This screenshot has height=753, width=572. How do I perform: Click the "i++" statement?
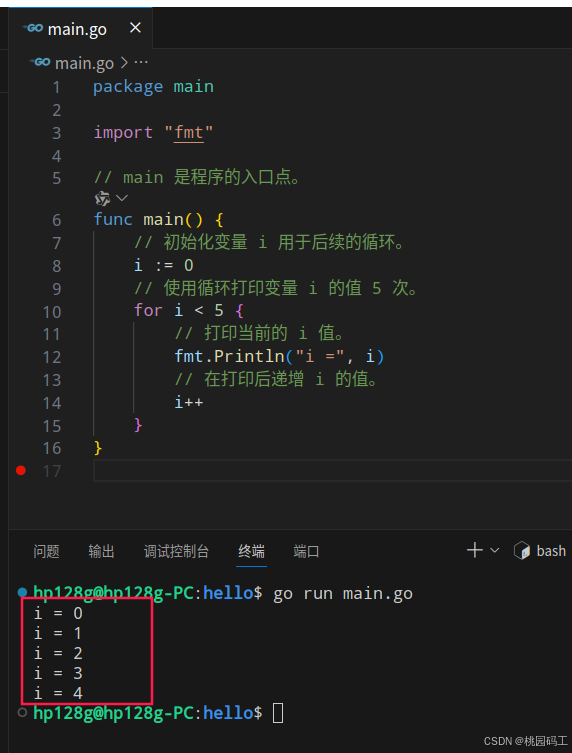point(189,402)
